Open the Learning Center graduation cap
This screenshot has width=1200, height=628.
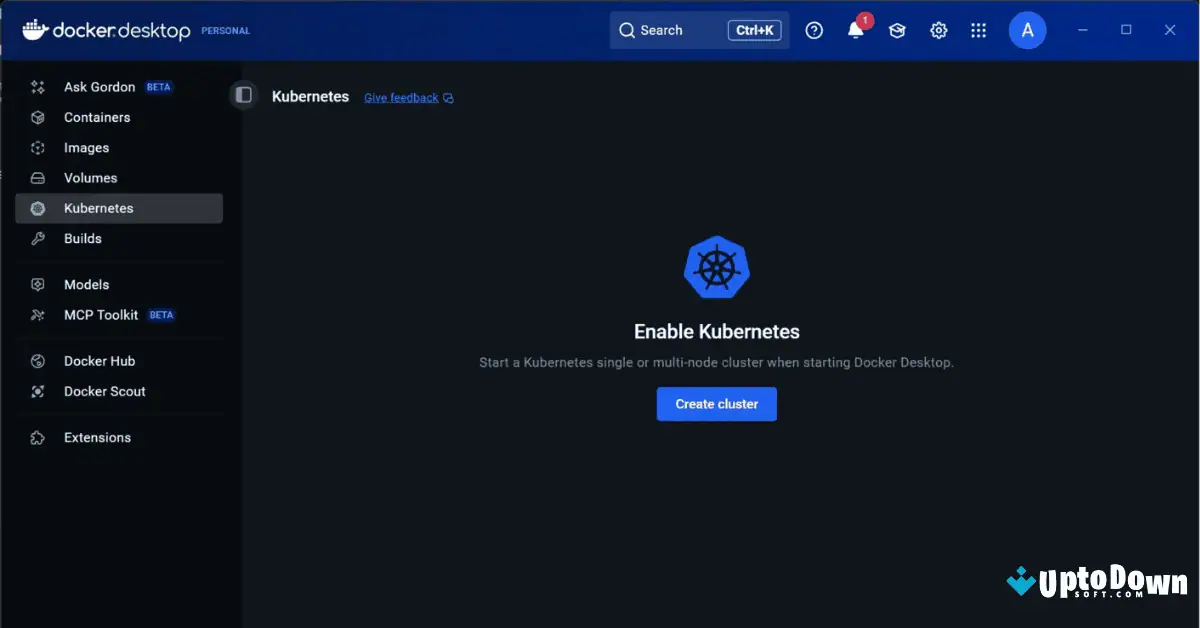click(x=897, y=30)
